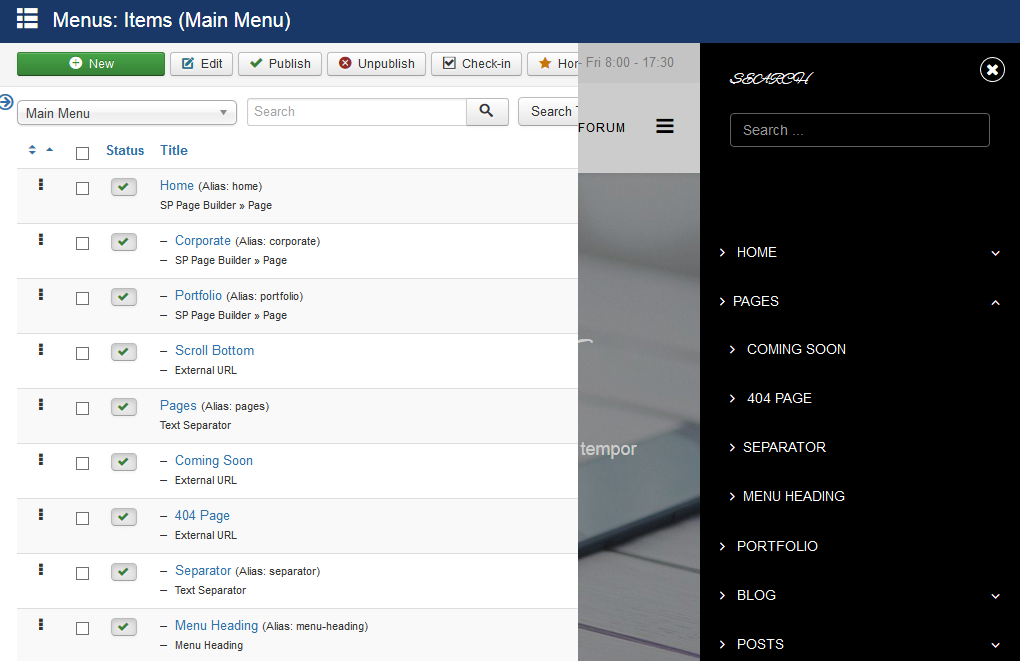The height and width of the screenshot is (661, 1020).
Task: Collapse the PAGES submenu chevron in offcanvas
Action: 995,302
